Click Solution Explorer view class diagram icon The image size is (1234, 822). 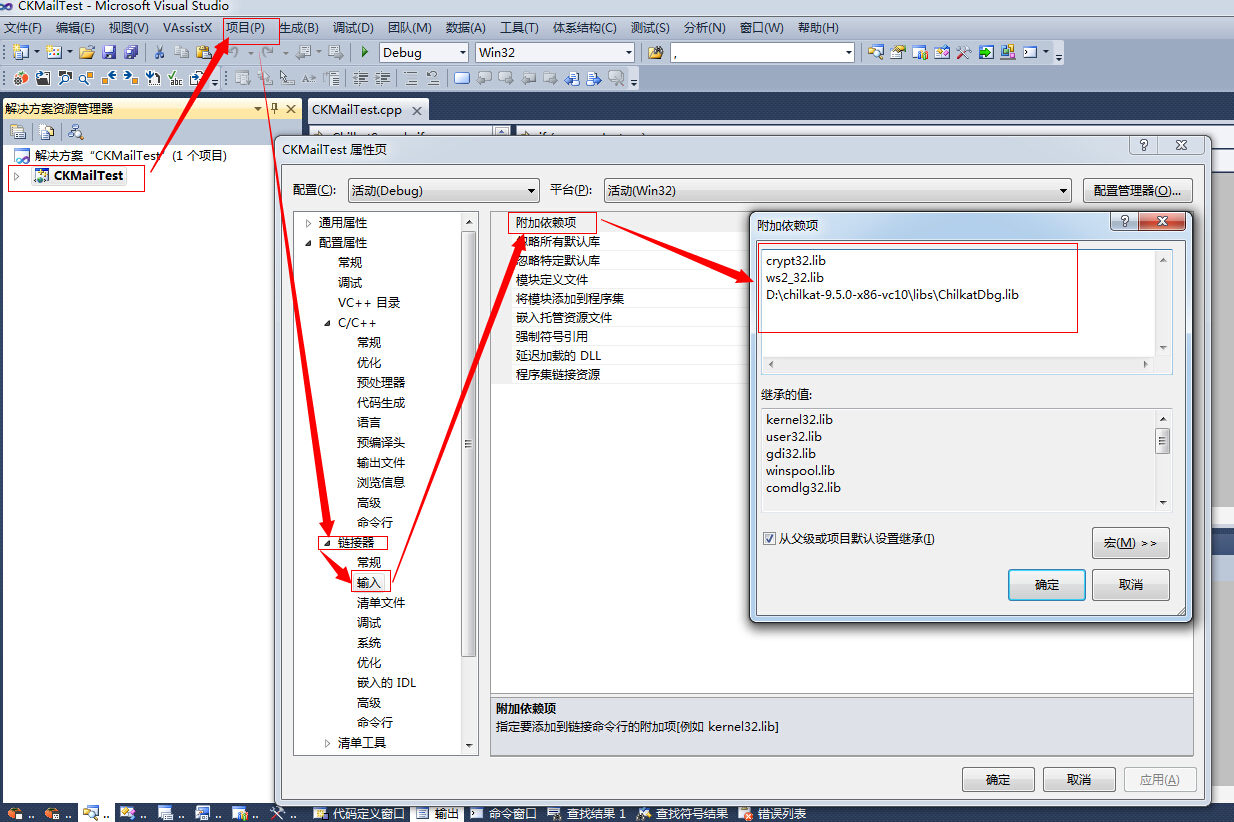[75, 131]
